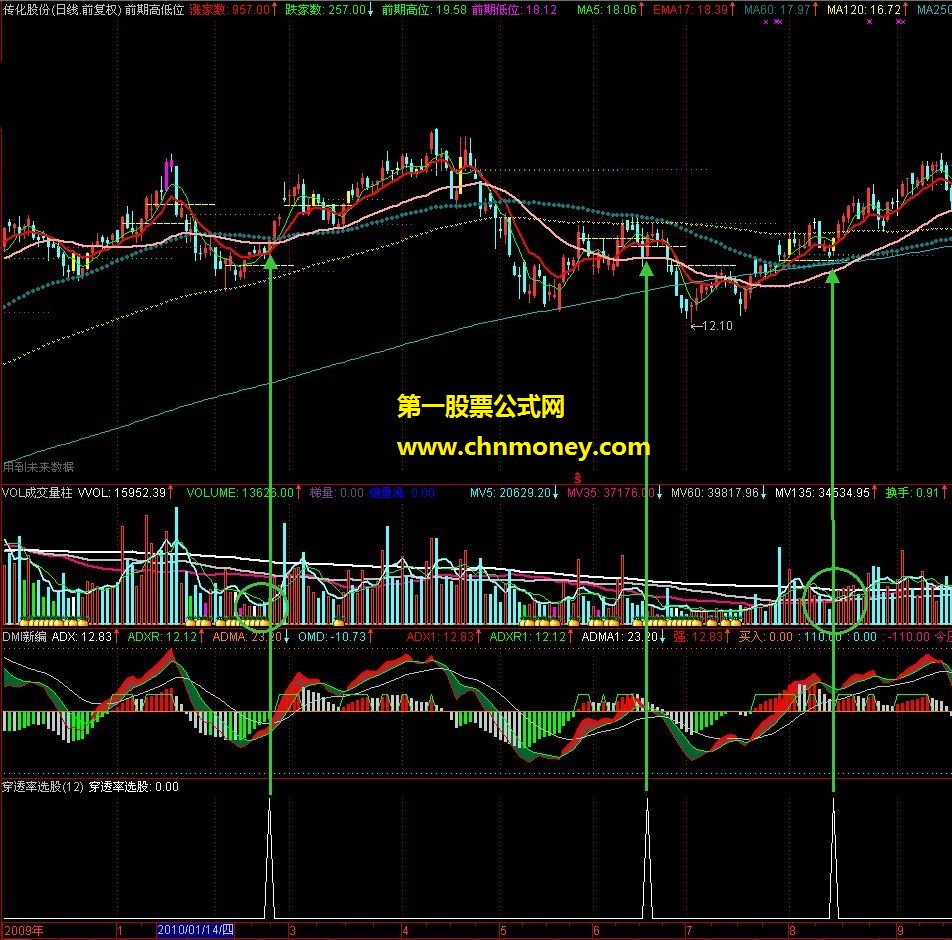Viewport: 952px width, 940px height.
Task: Select the 穿透率选股(12) indicator title
Action: [x=42, y=786]
